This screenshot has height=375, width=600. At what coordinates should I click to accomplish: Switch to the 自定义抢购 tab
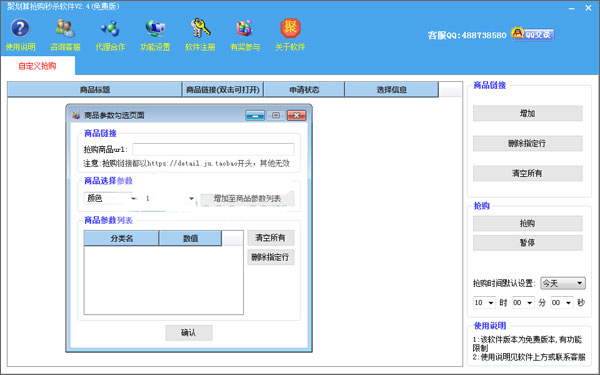[x=38, y=66]
